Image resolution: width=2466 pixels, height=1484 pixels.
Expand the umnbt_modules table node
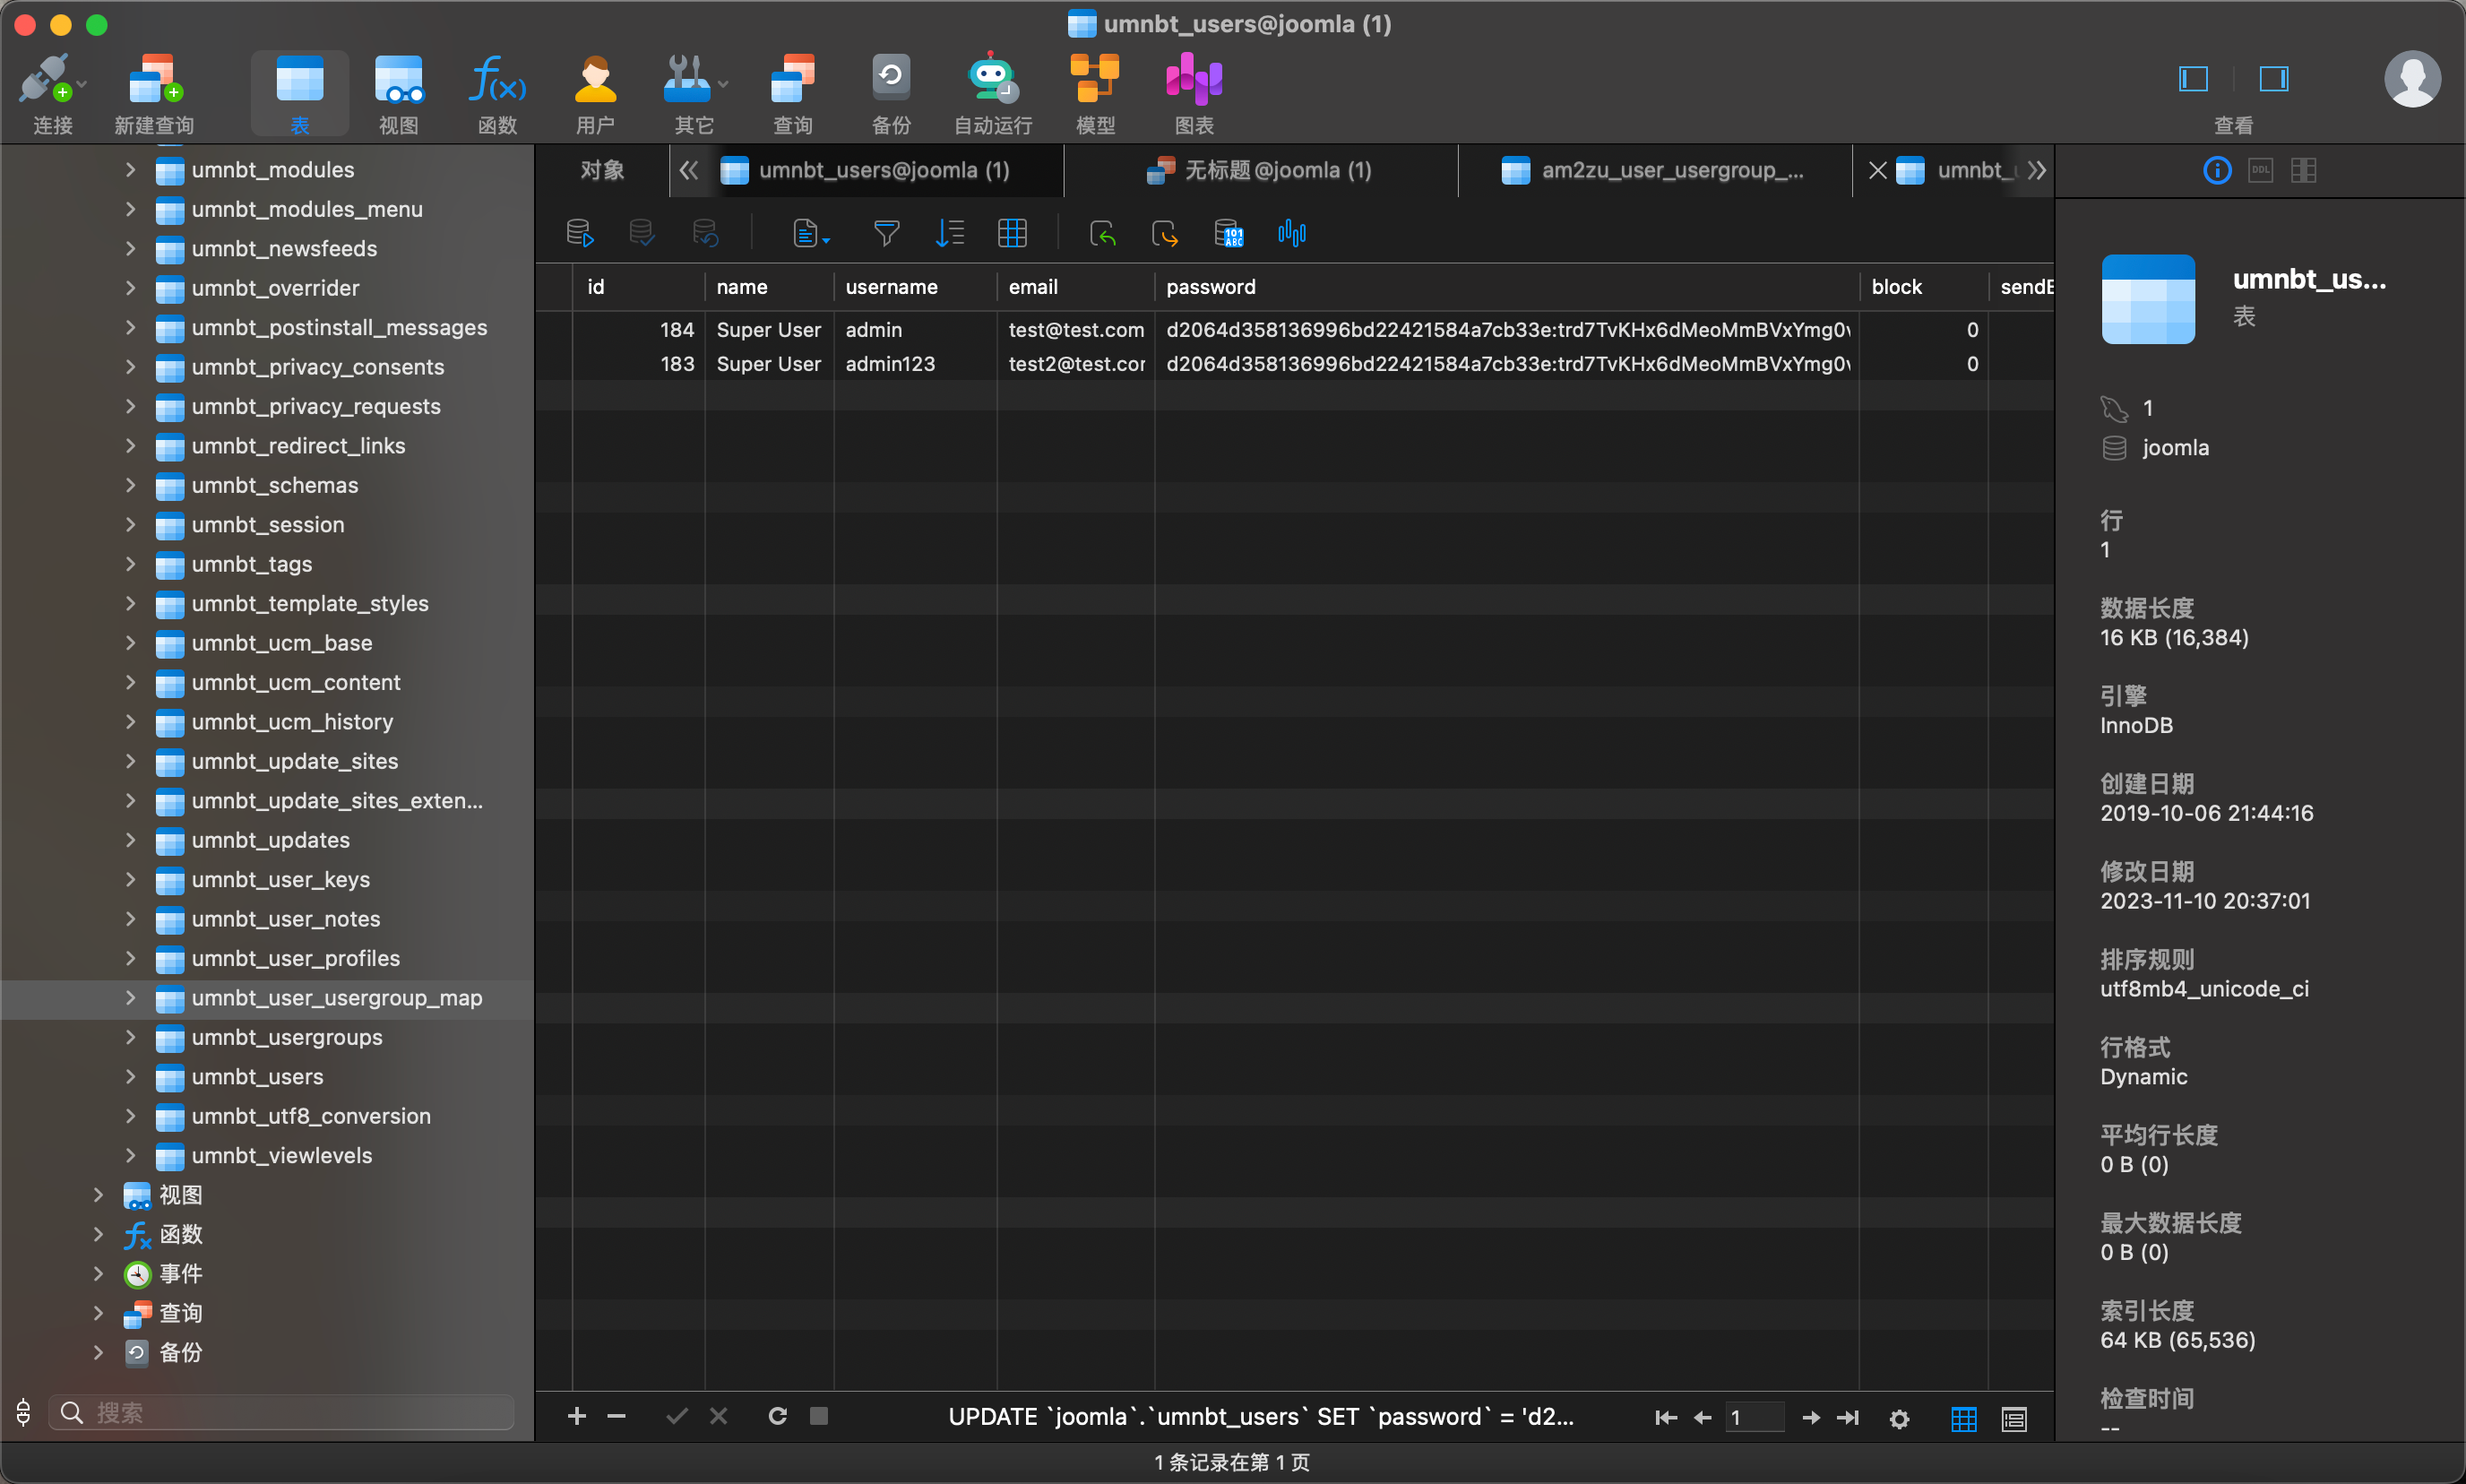click(x=130, y=169)
